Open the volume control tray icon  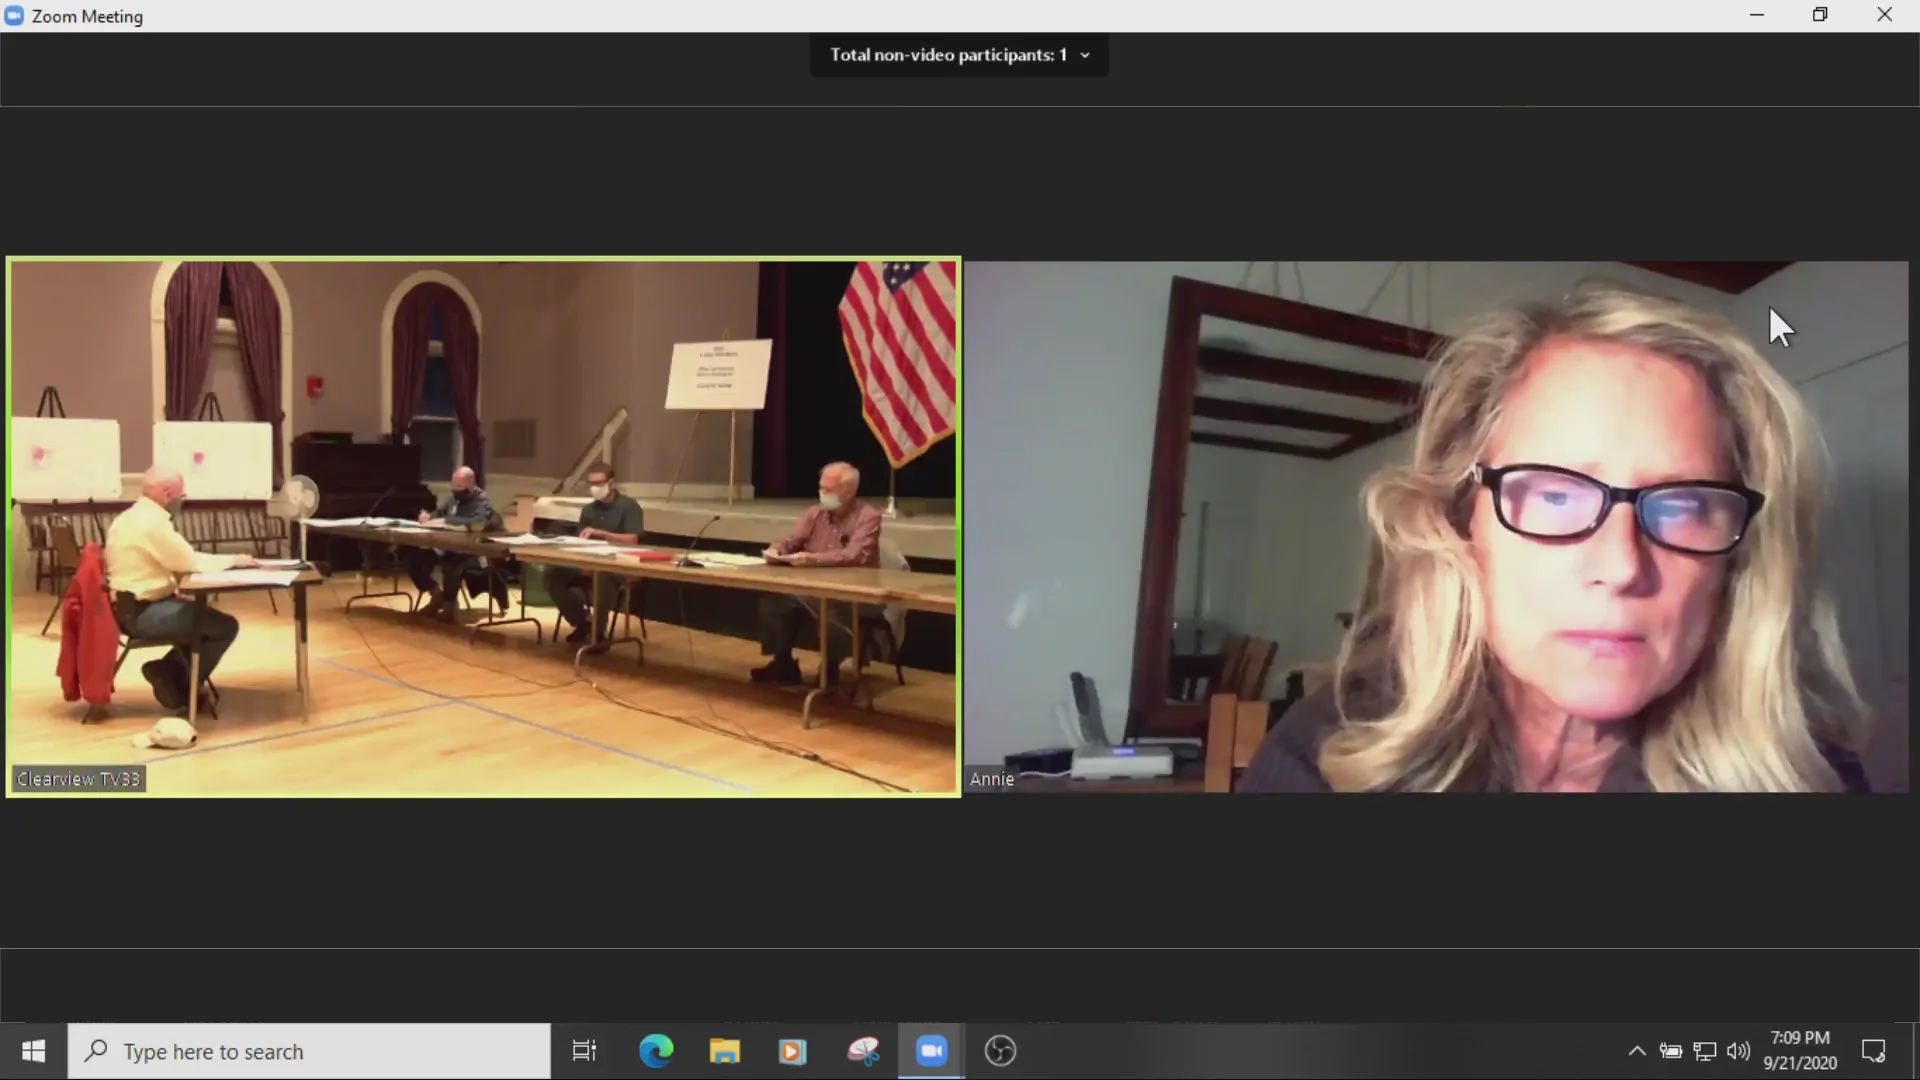click(x=1739, y=1051)
